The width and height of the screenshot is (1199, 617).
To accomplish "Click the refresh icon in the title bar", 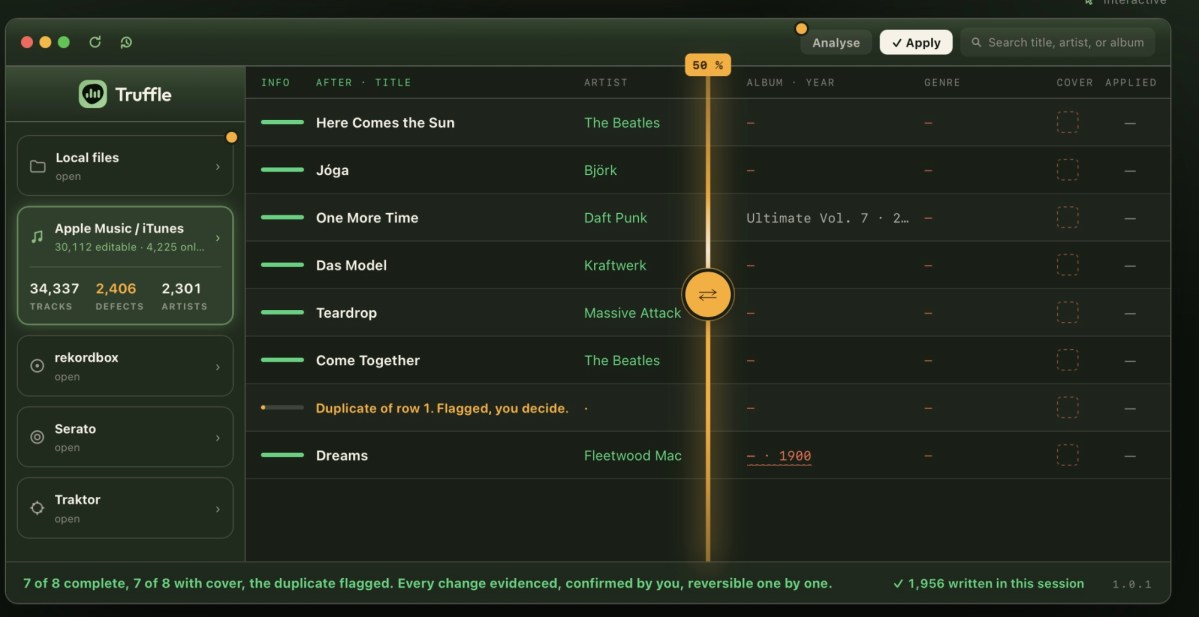I will coord(95,42).
